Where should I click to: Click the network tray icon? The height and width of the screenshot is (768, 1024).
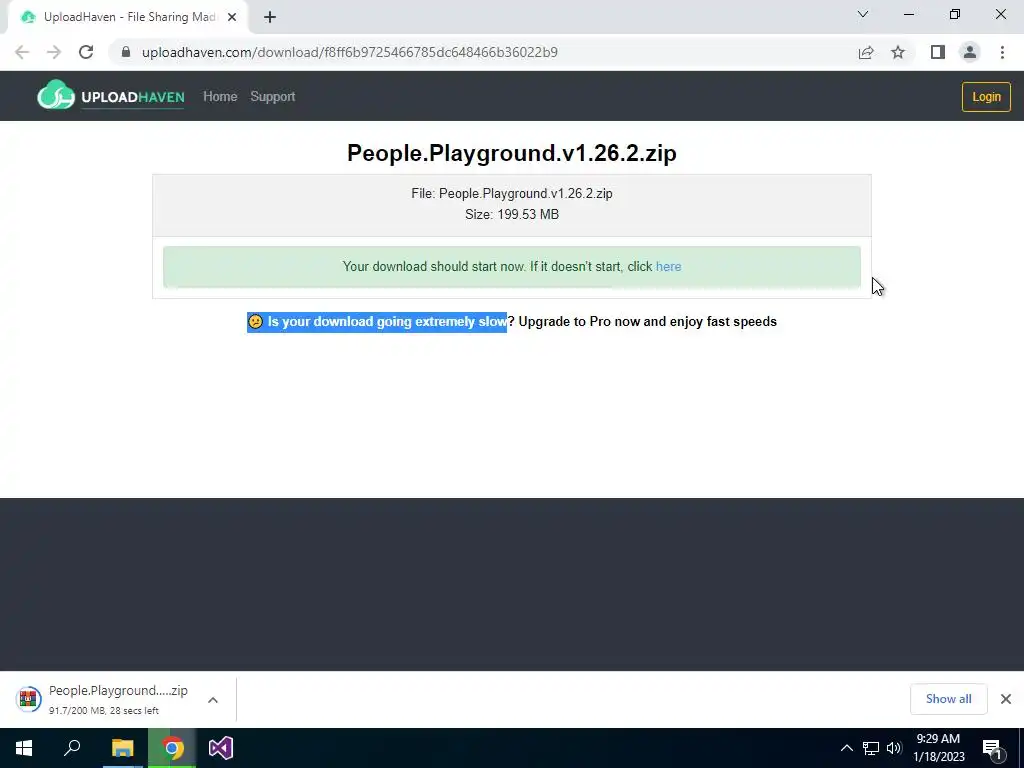pos(871,748)
